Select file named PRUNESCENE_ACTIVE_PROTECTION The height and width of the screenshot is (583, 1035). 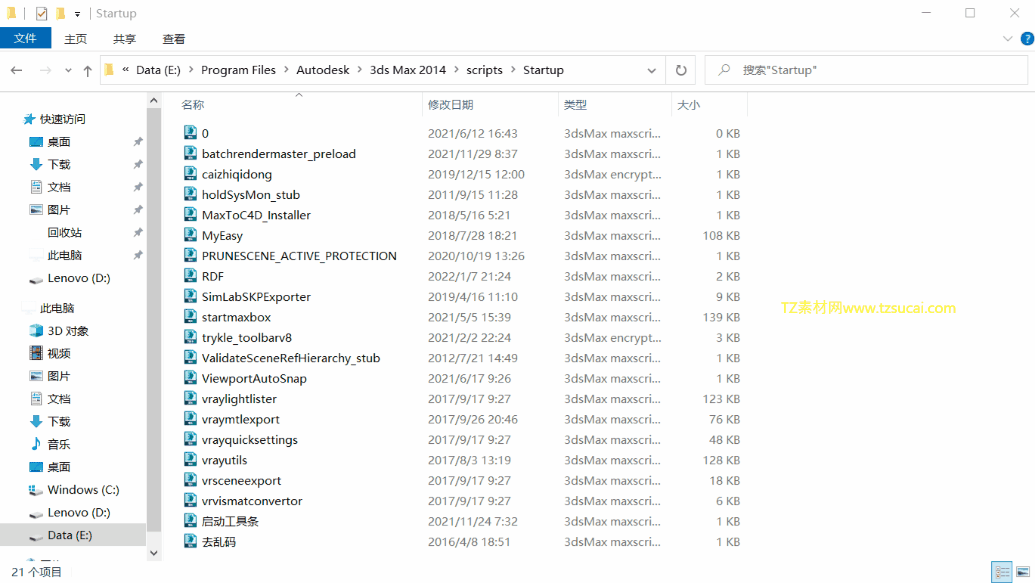coord(299,256)
